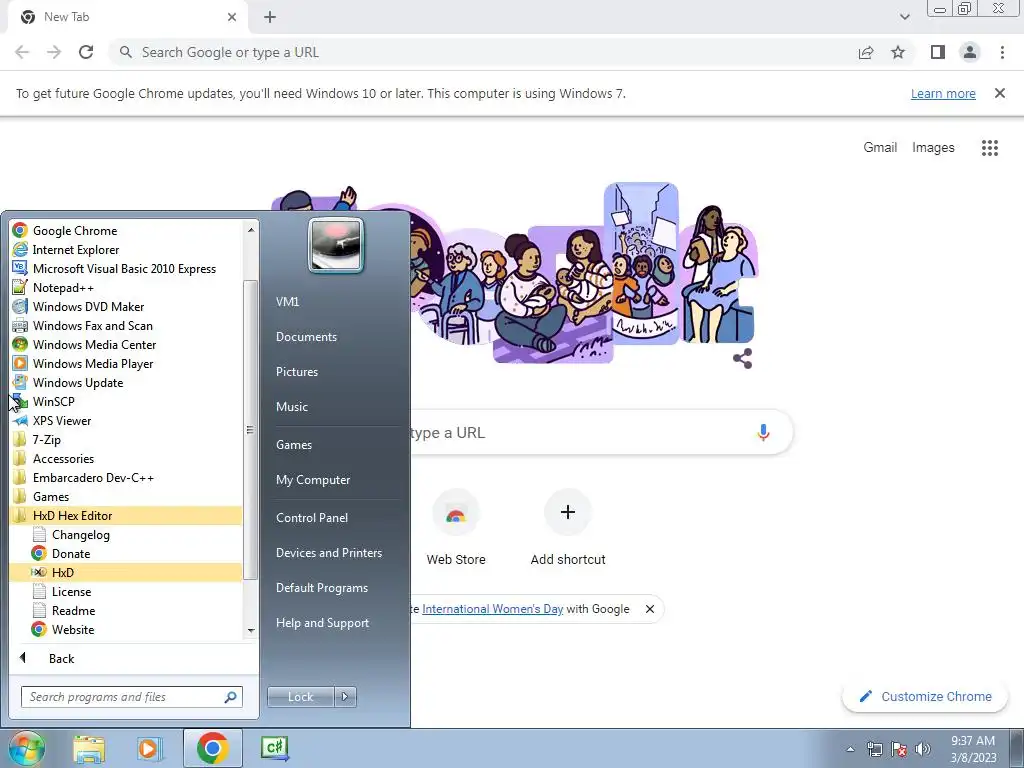1024x768 pixels.
Task: Click the volume speaker tray icon
Action: point(923,748)
